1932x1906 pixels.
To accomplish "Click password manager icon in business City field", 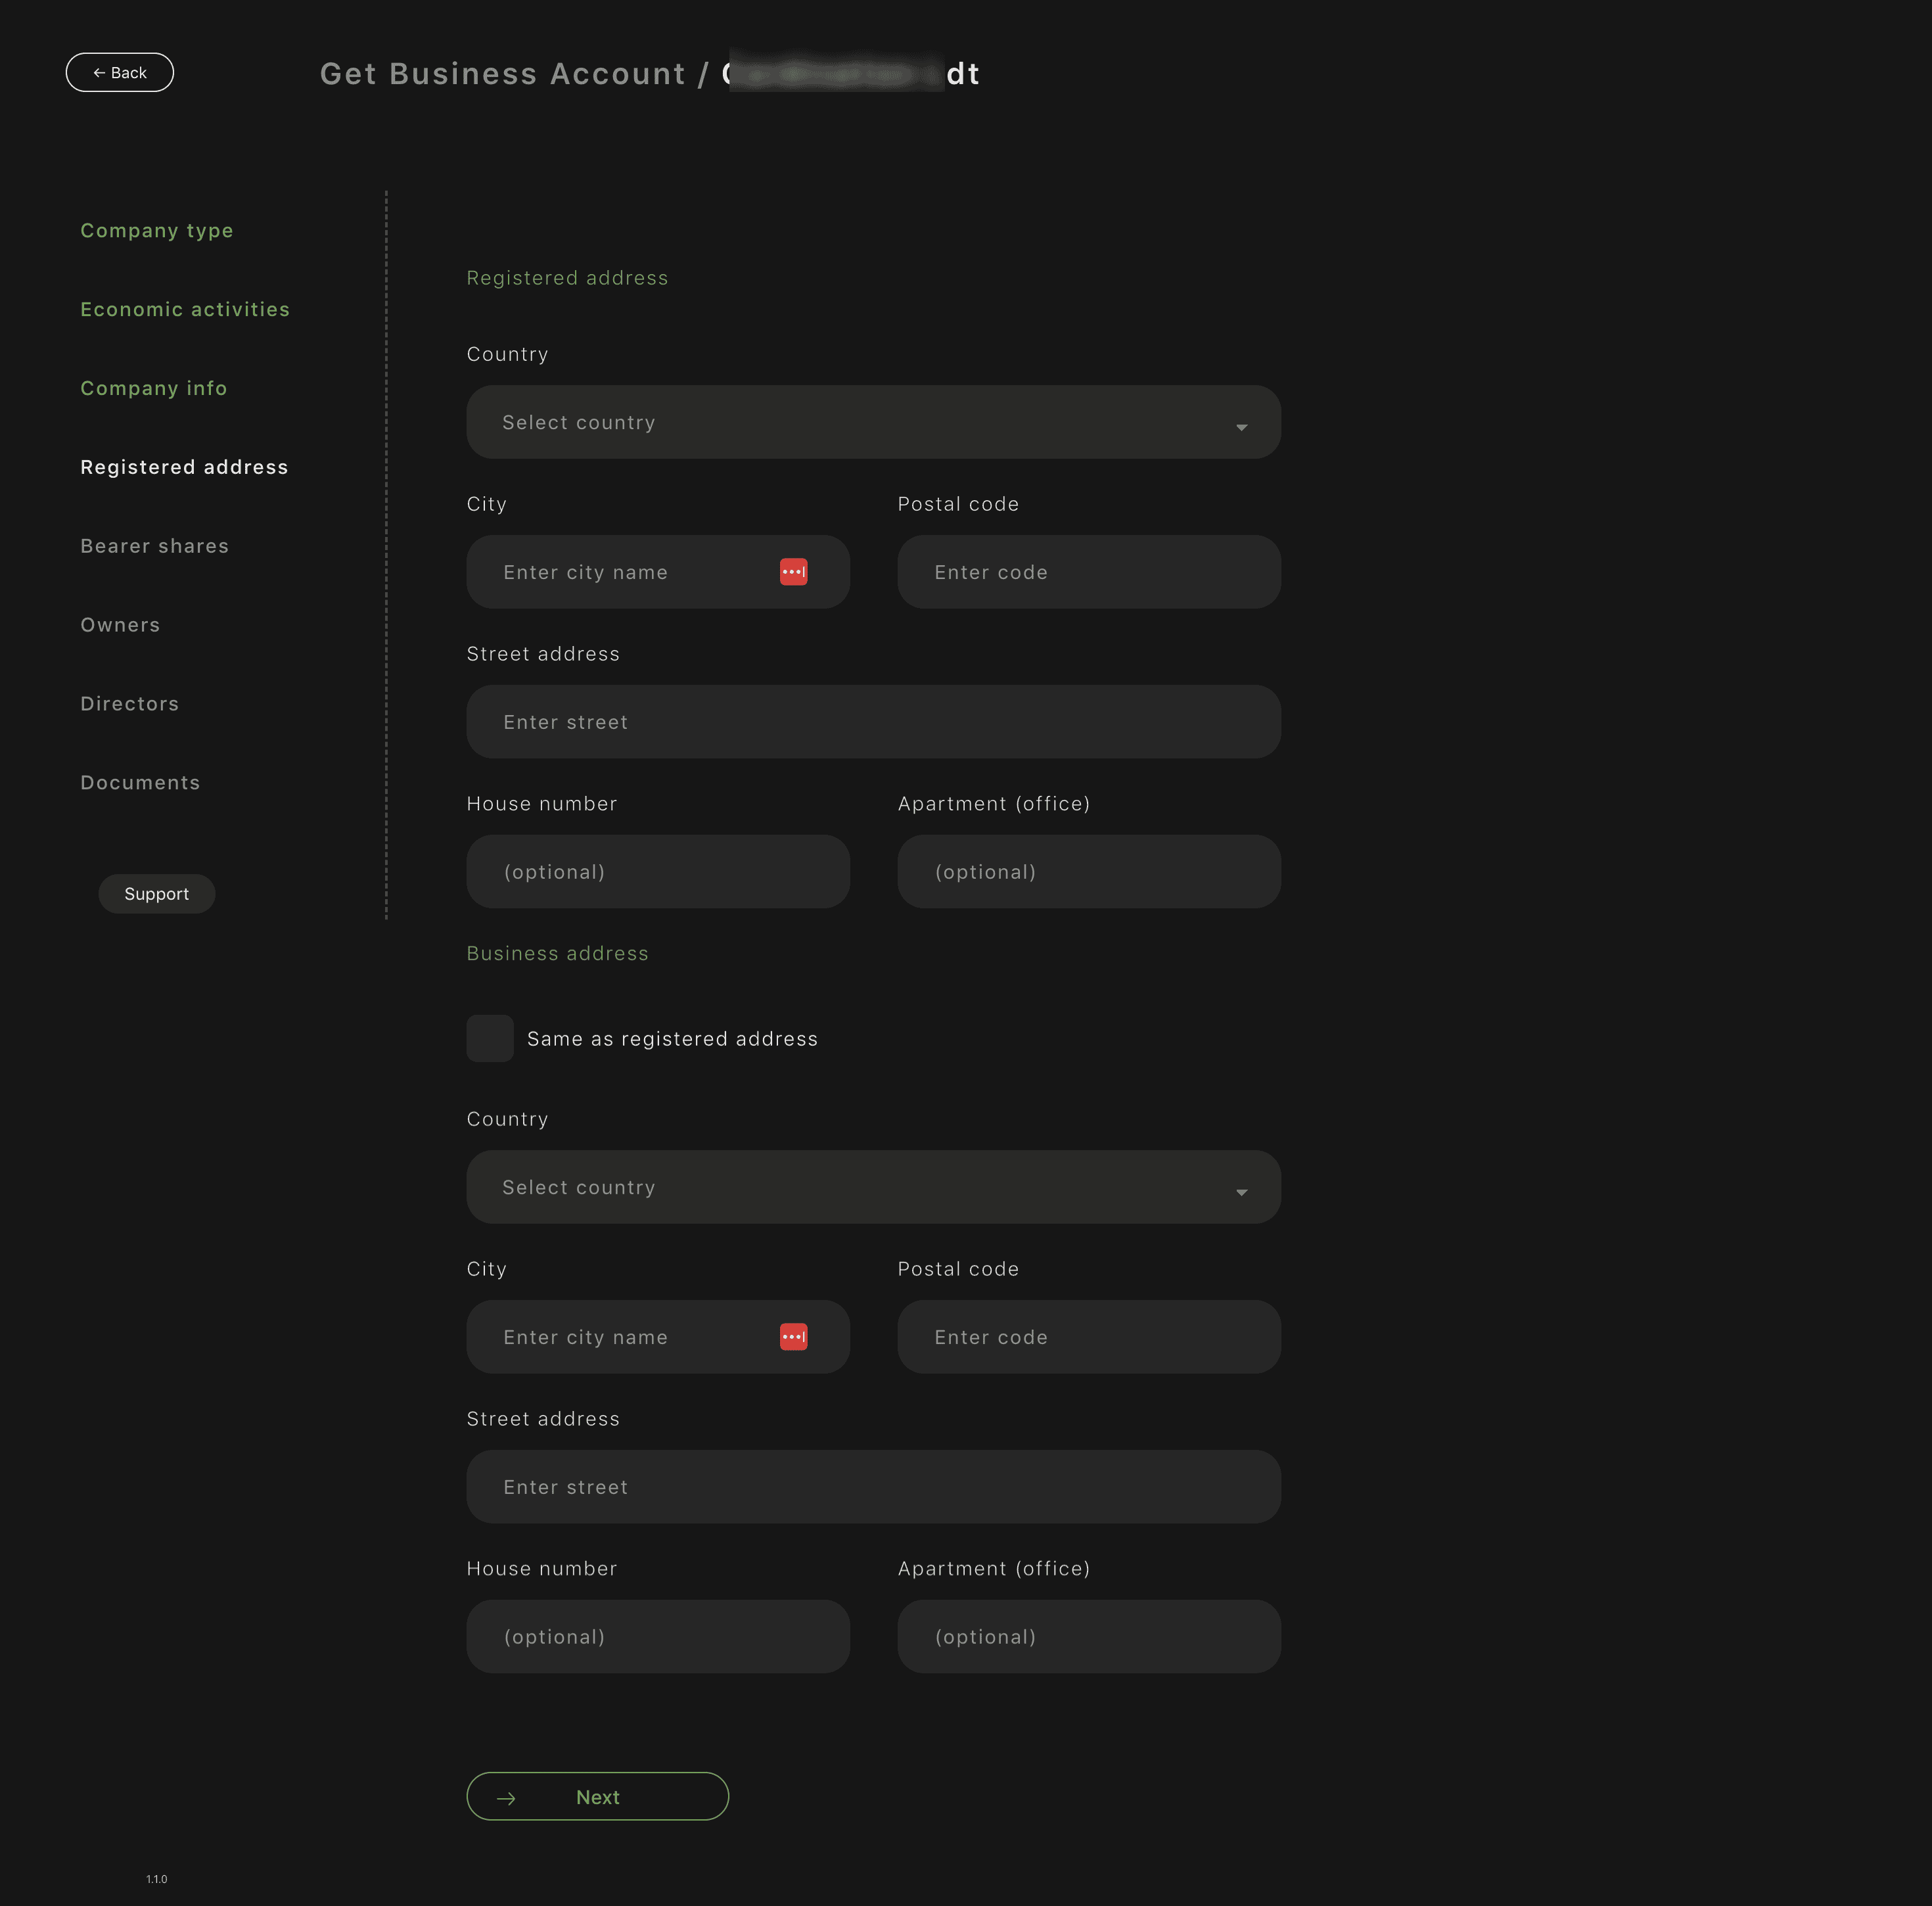I will [x=793, y=1337].
